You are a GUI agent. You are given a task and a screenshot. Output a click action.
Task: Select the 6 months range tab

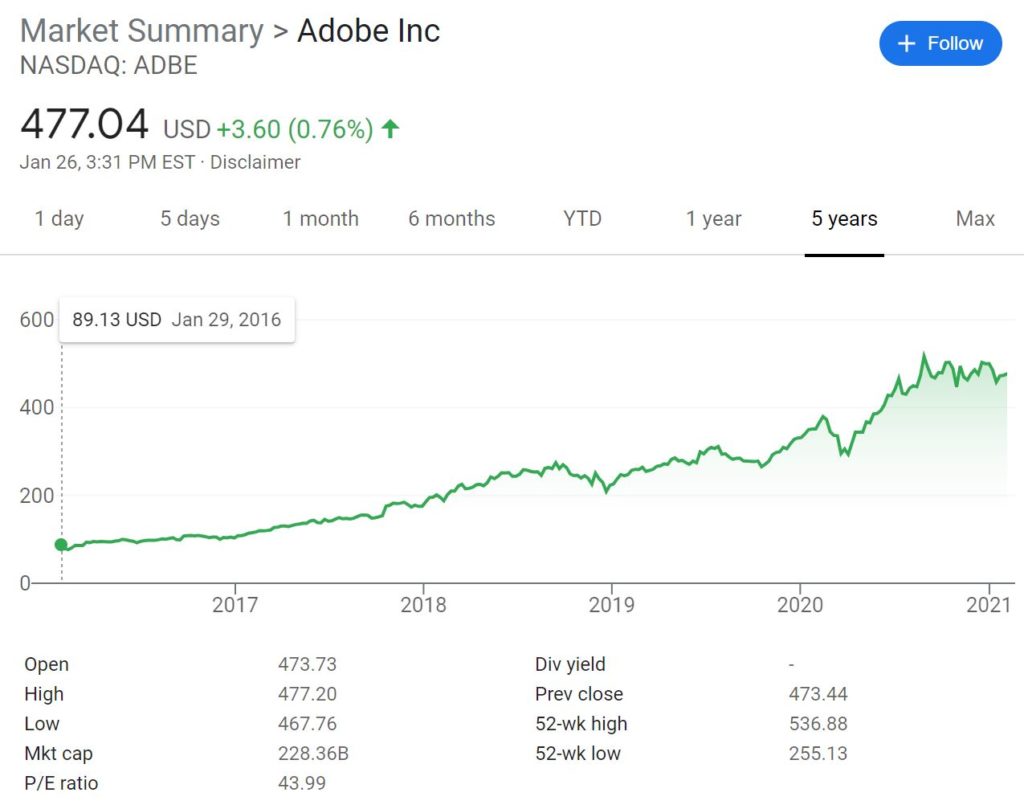tap(451, 218)
